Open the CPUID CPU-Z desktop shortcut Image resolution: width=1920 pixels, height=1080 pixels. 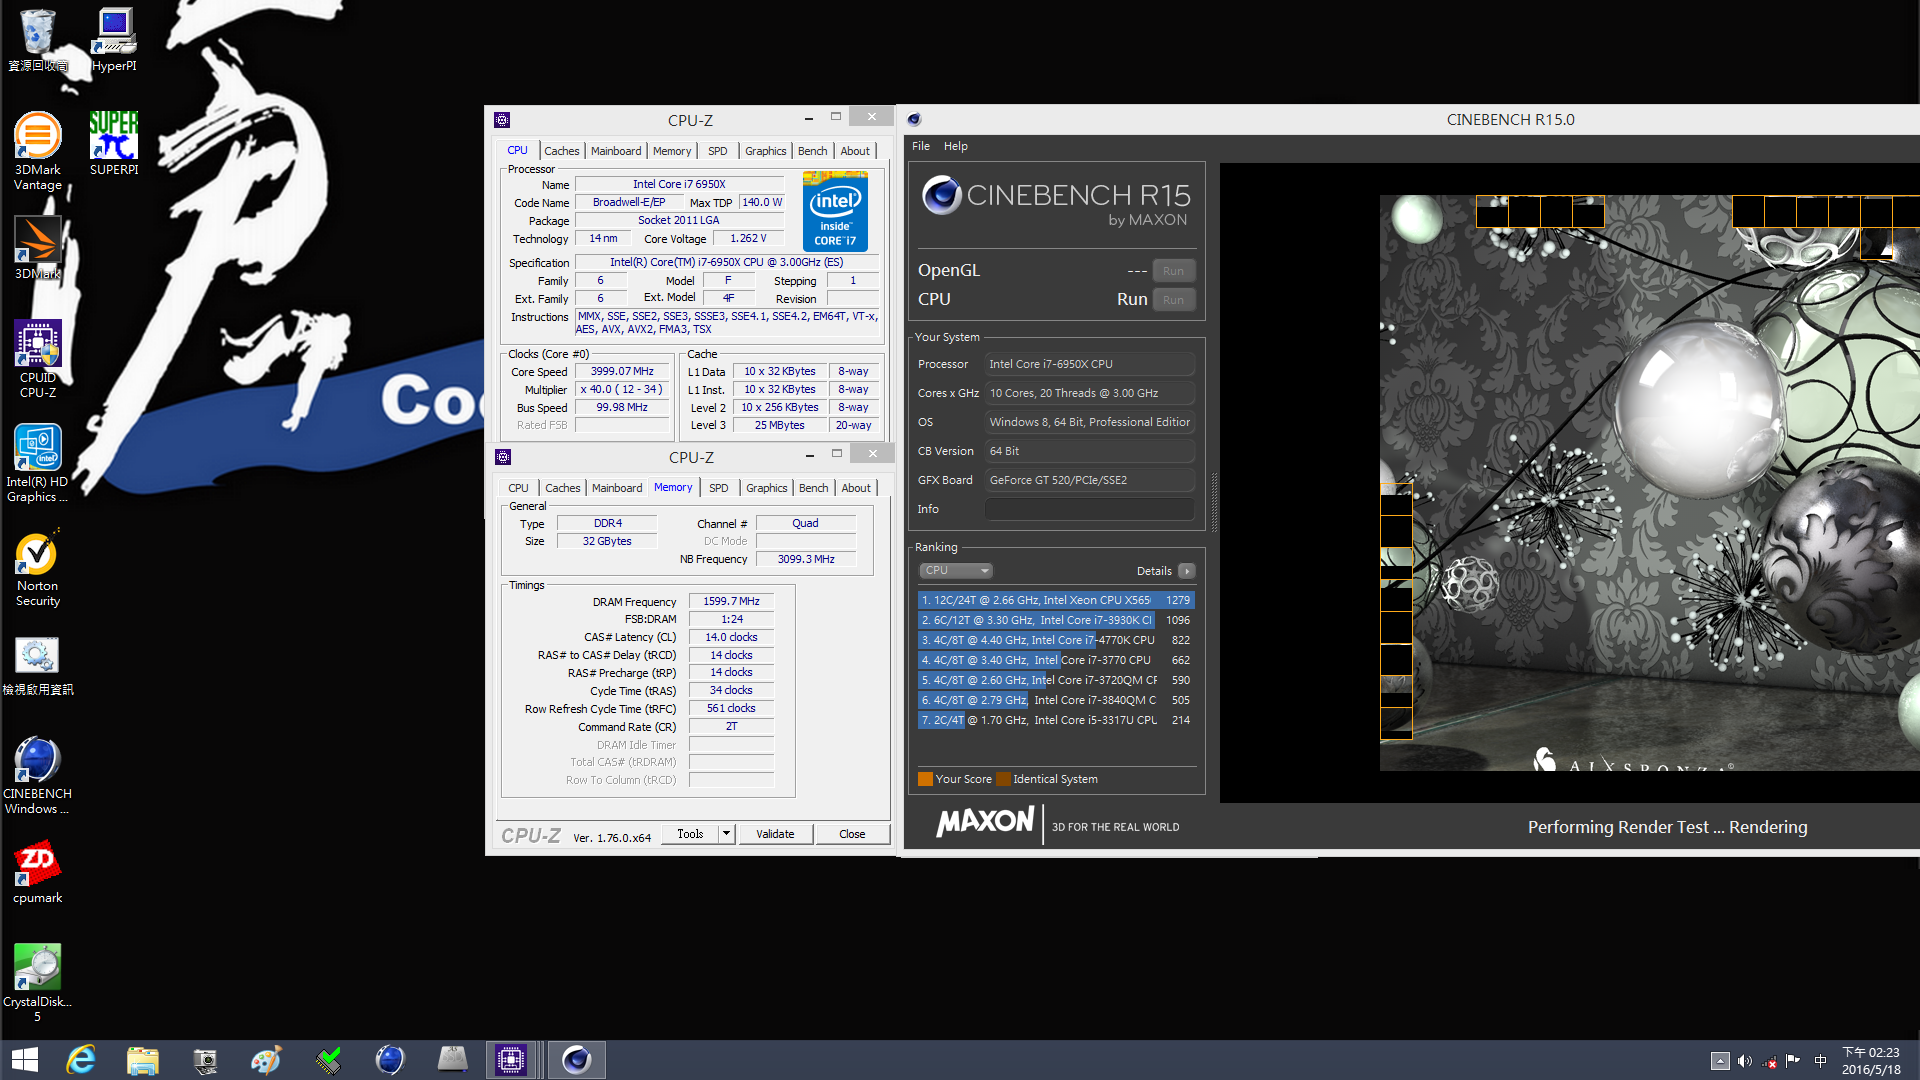tap(38, 358)
